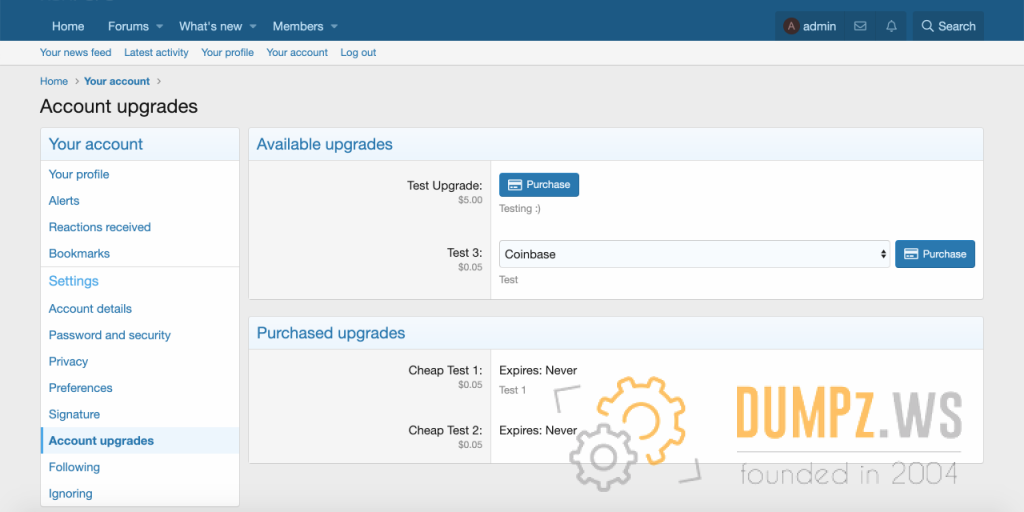
Task: Click Your account breadcrumb link
Action: point(117,81)
